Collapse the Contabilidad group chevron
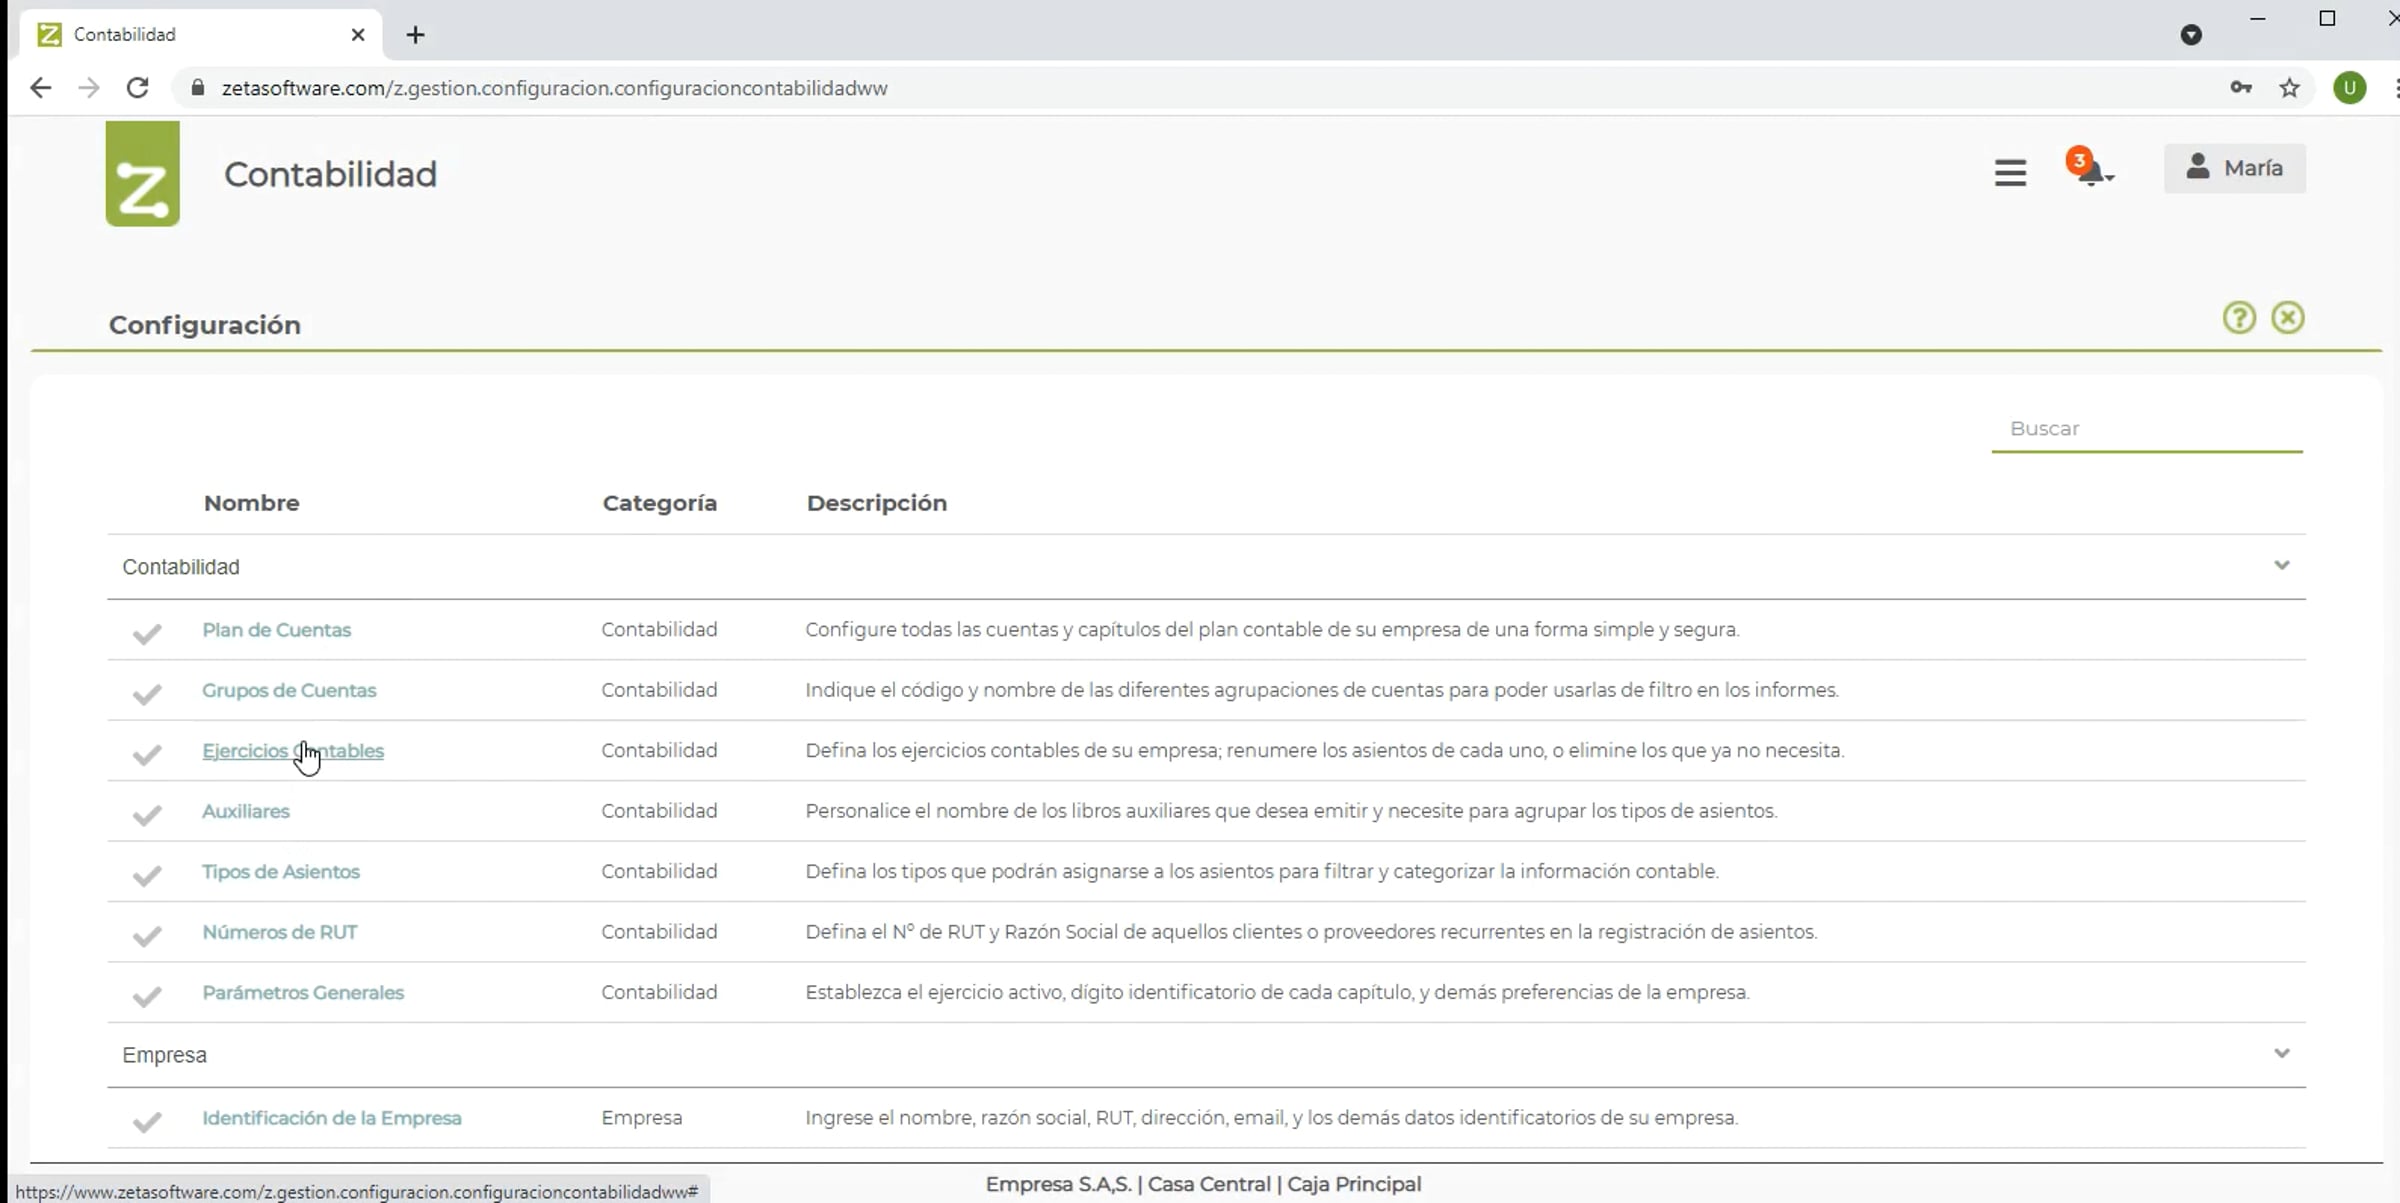Image resolution: width=2400 pixels, height=1203 pixels. (x=2282, y=566)
